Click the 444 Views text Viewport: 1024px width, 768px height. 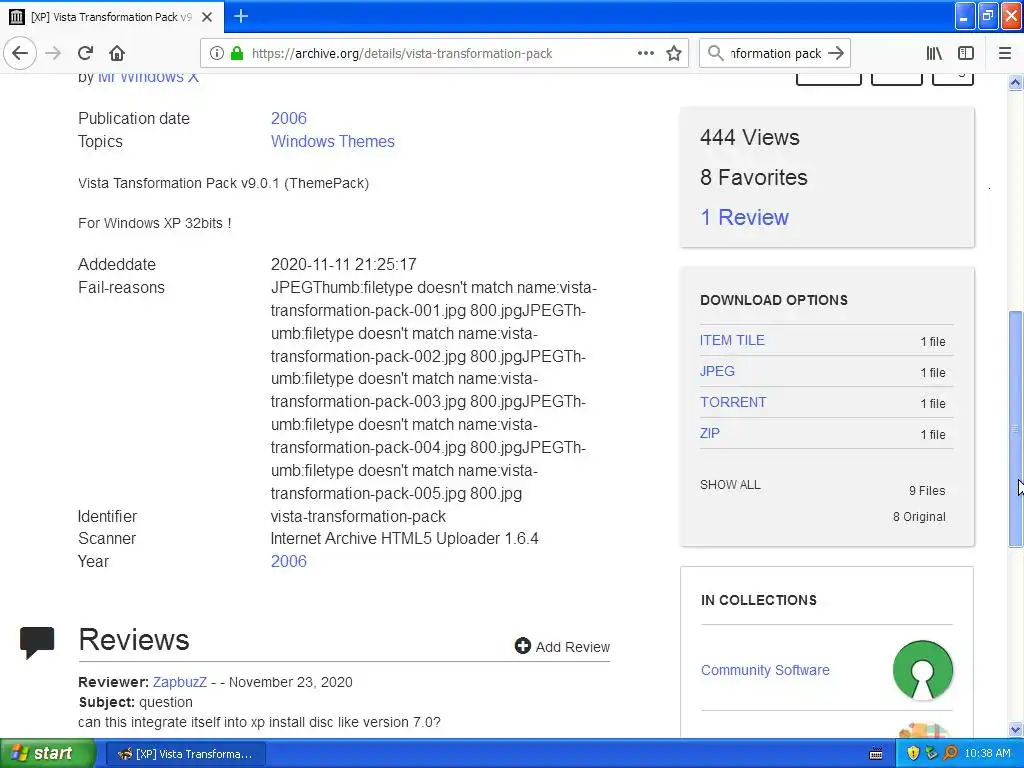(x=749, y=137)
